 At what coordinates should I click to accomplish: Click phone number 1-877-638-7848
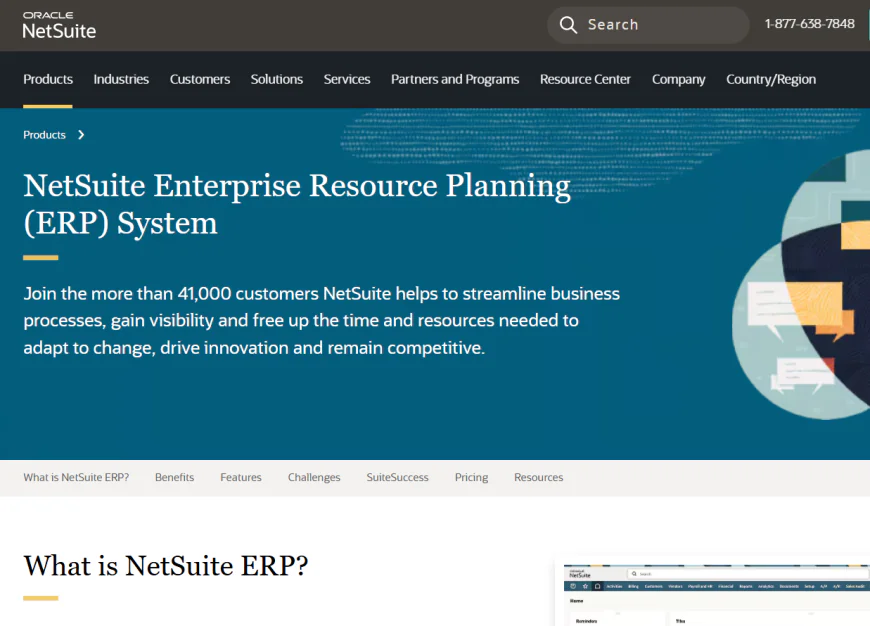[809, 24]
